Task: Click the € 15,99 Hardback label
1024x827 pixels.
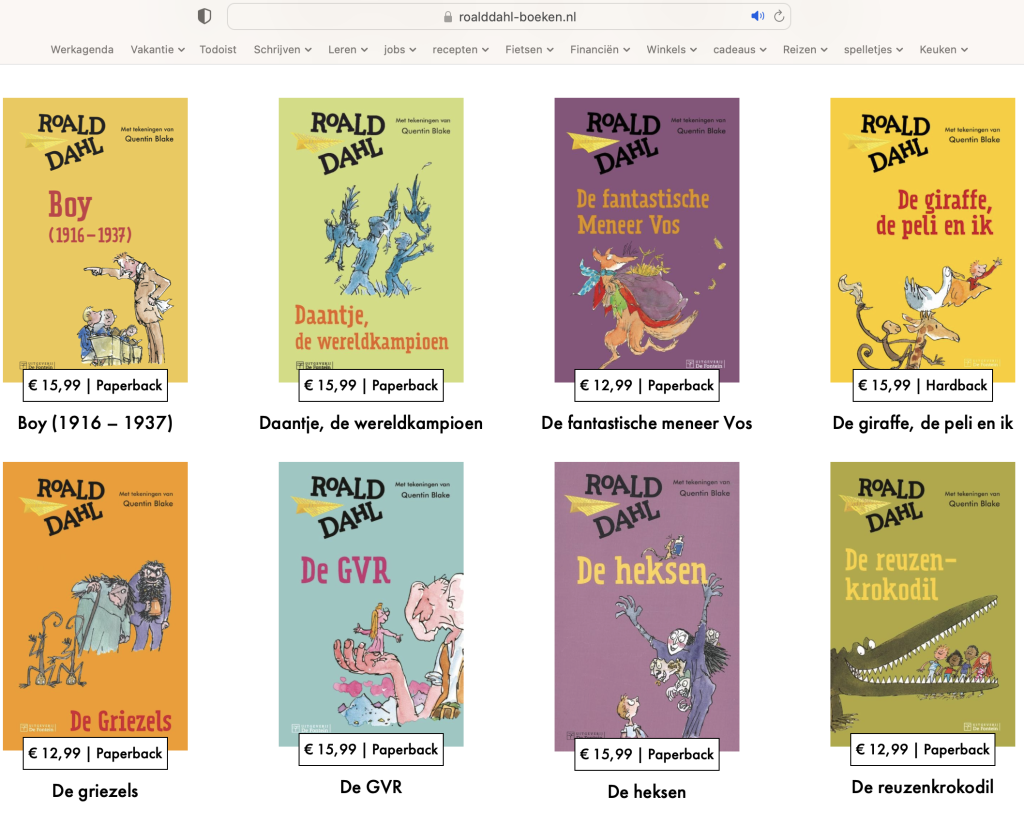Action: pos(923,385)
